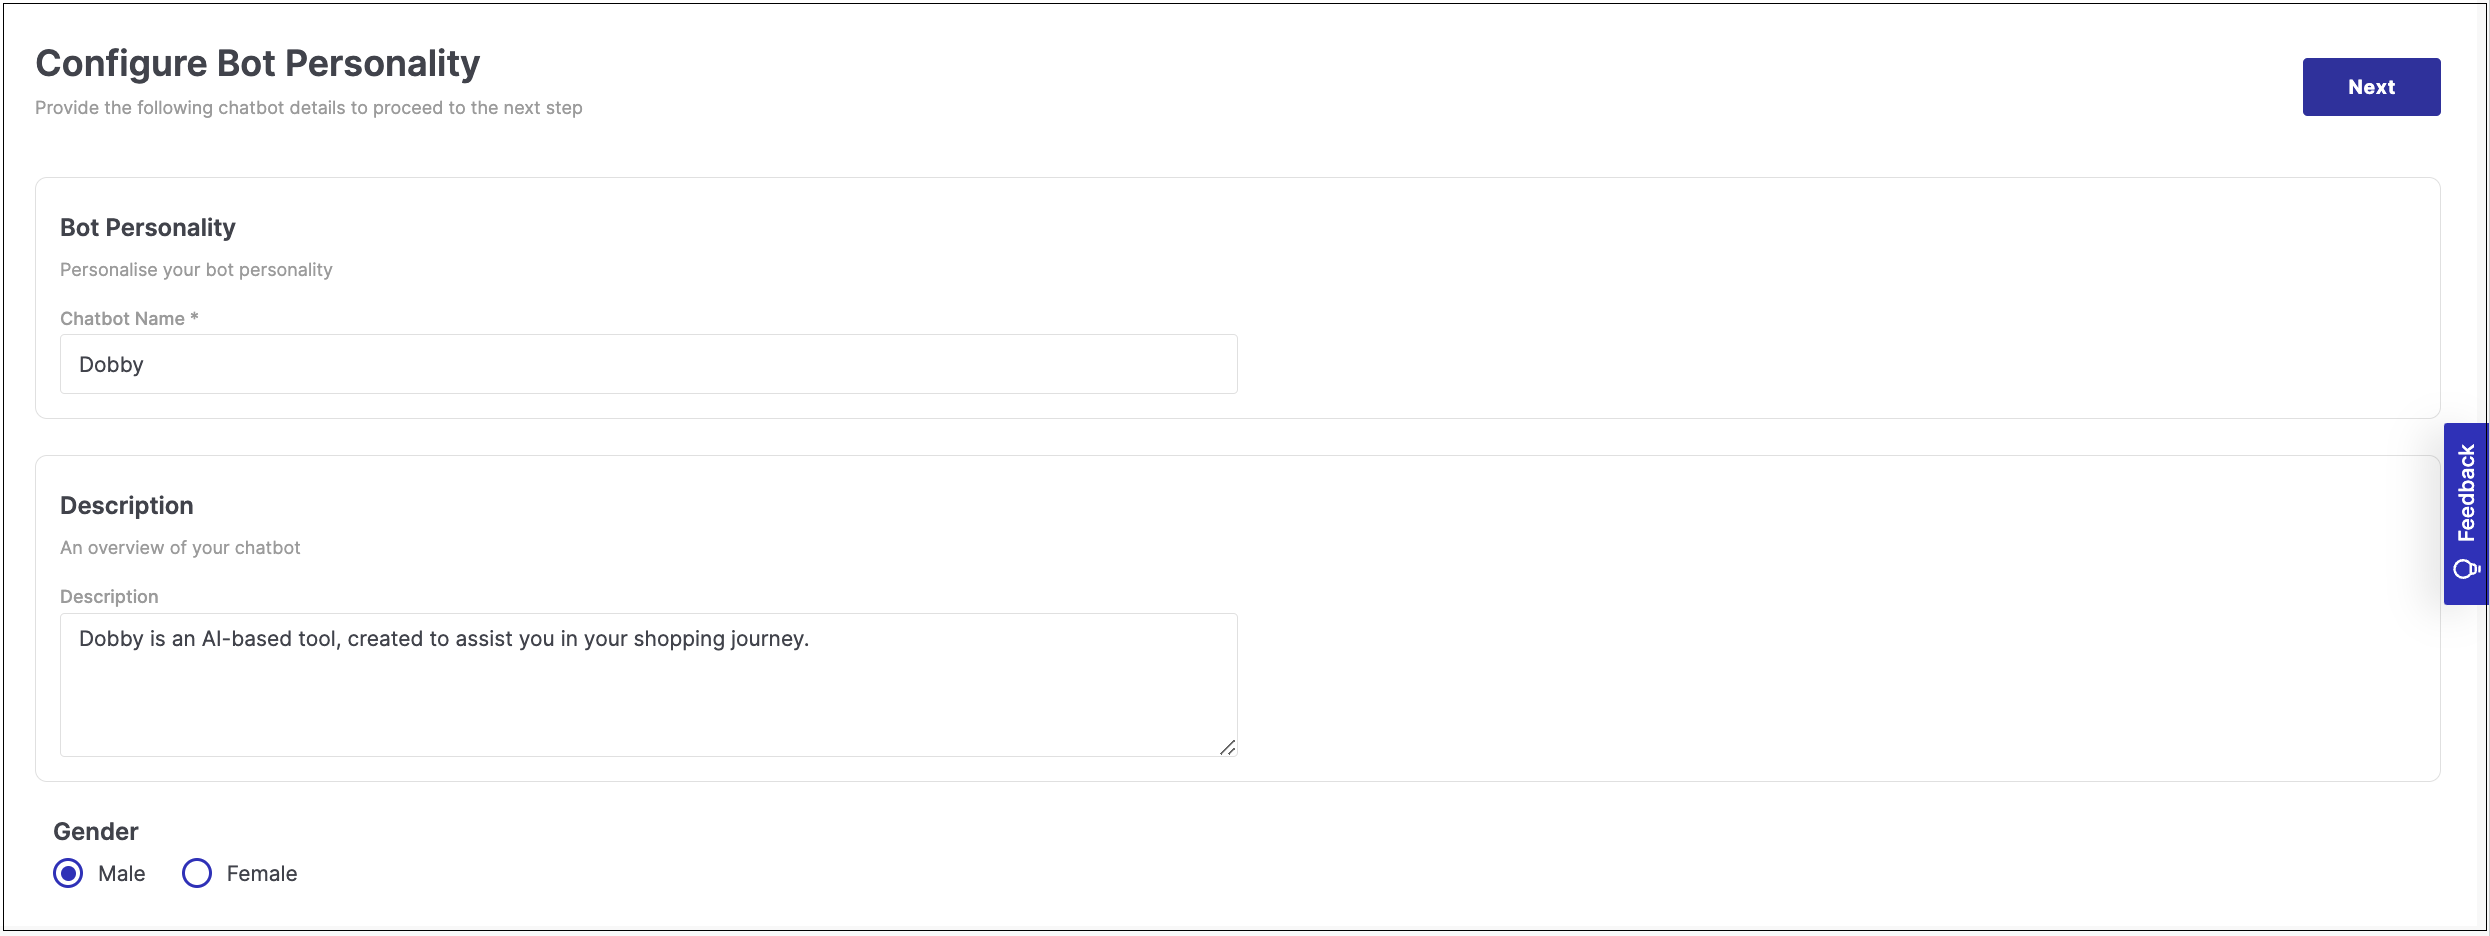This screenshot has height=936, width=2490.
Task: Click the 'An overview of your chatbot' text
Action: click(180, 547)
